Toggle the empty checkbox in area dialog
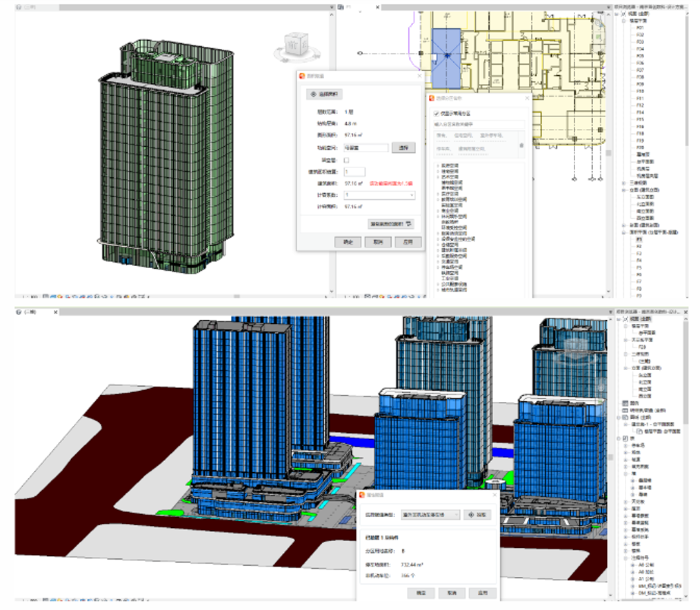700x610 pixels. (347, 159)
